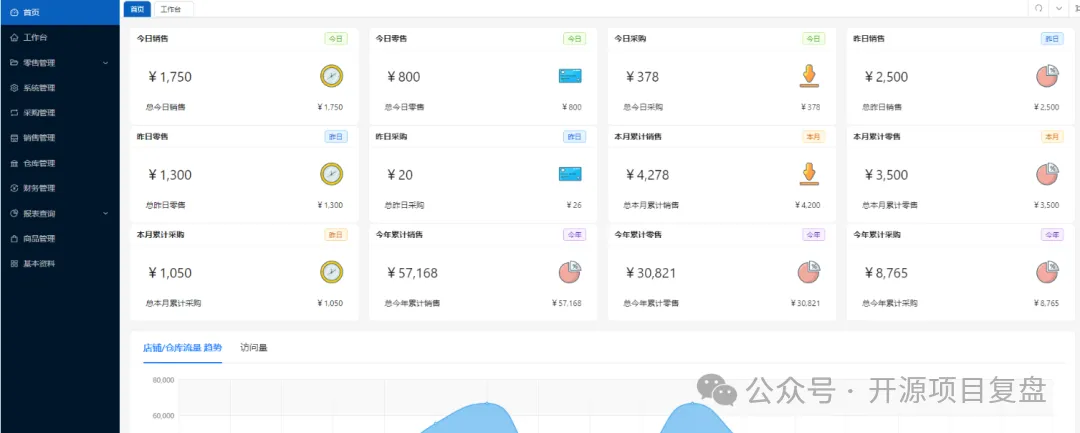Screen dimensions: 1080x433
Task: Select the 店铺/仓库流量 趋势 chart tab
Action: [183, 348]
